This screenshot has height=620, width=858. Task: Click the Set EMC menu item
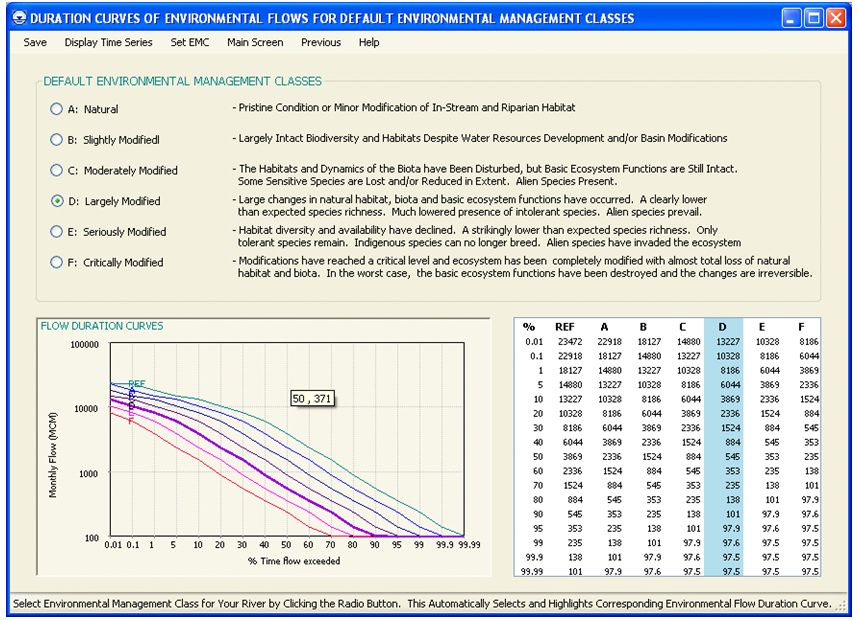click(x=190, y=42)
